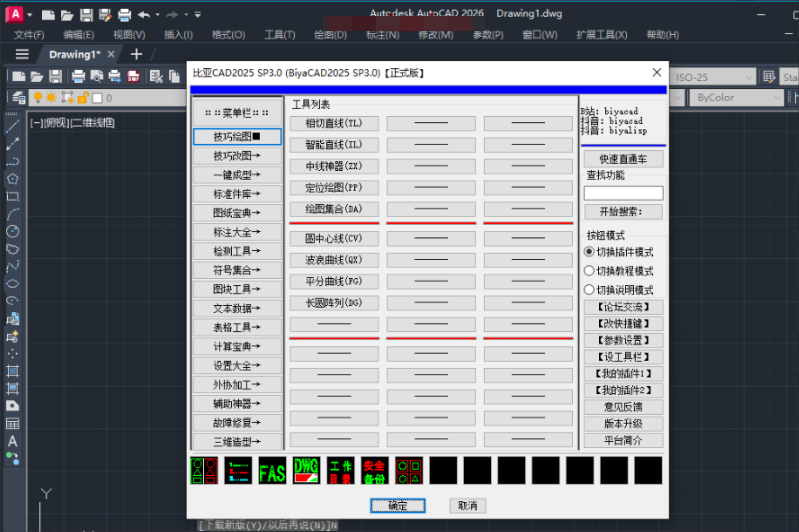Select 切换说明模式 radio button

click(x=589, y=289)
